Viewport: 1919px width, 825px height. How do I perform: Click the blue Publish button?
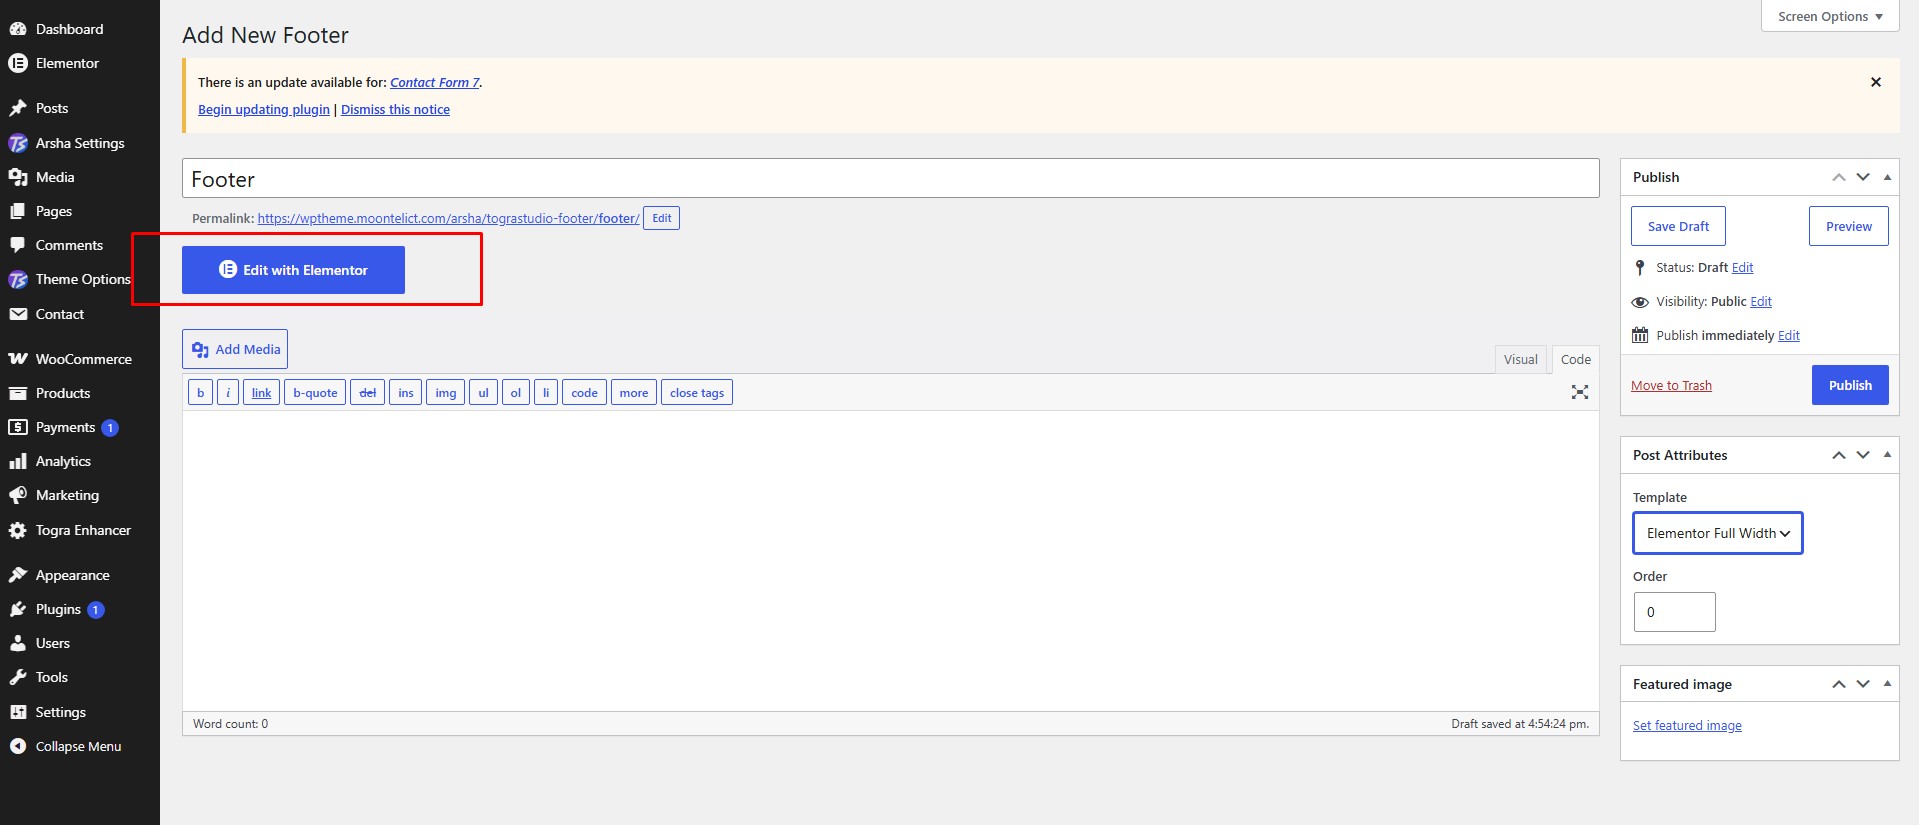[x=1850, y=385]
